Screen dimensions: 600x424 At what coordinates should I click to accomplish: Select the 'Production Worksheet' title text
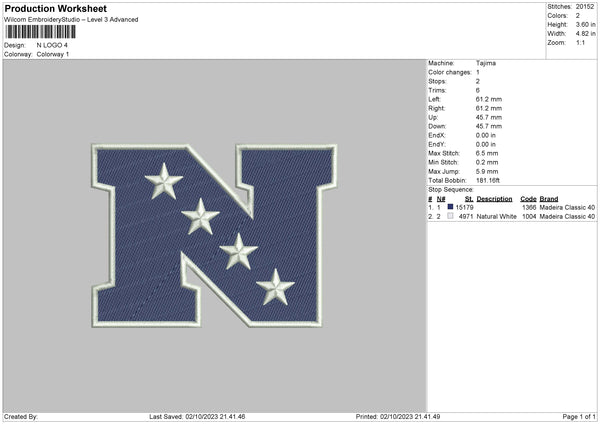coord(55,8)
